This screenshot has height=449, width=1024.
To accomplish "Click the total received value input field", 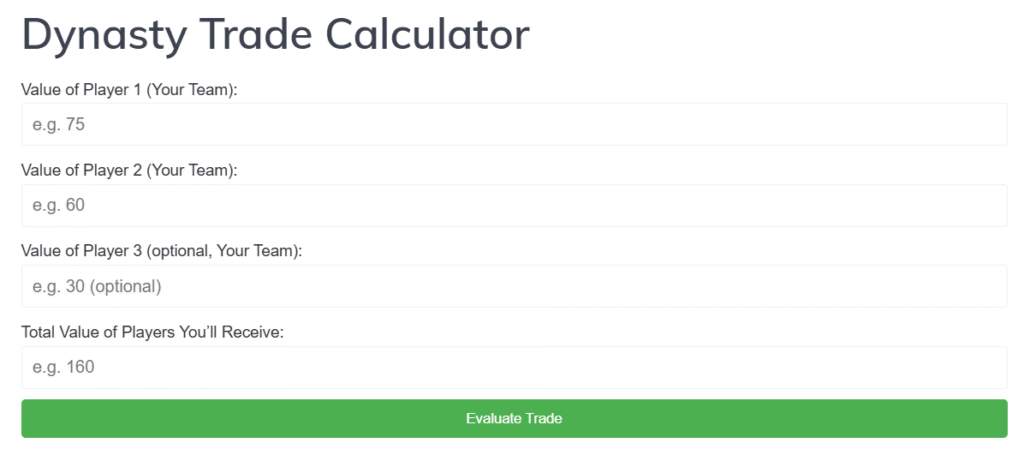I will pyautogui.click(x=514, y=368).
